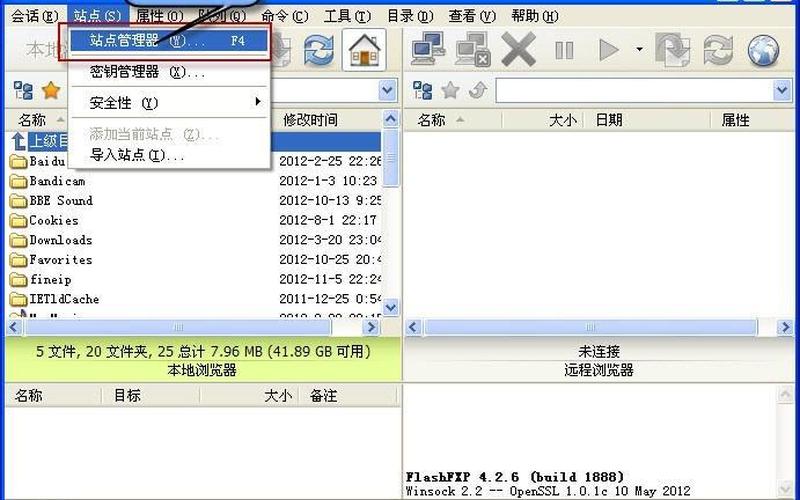The width and height of the screenshot is (800, 500).
Task: Click the orange favorites star icon
Action: click(x=51, y=90)
